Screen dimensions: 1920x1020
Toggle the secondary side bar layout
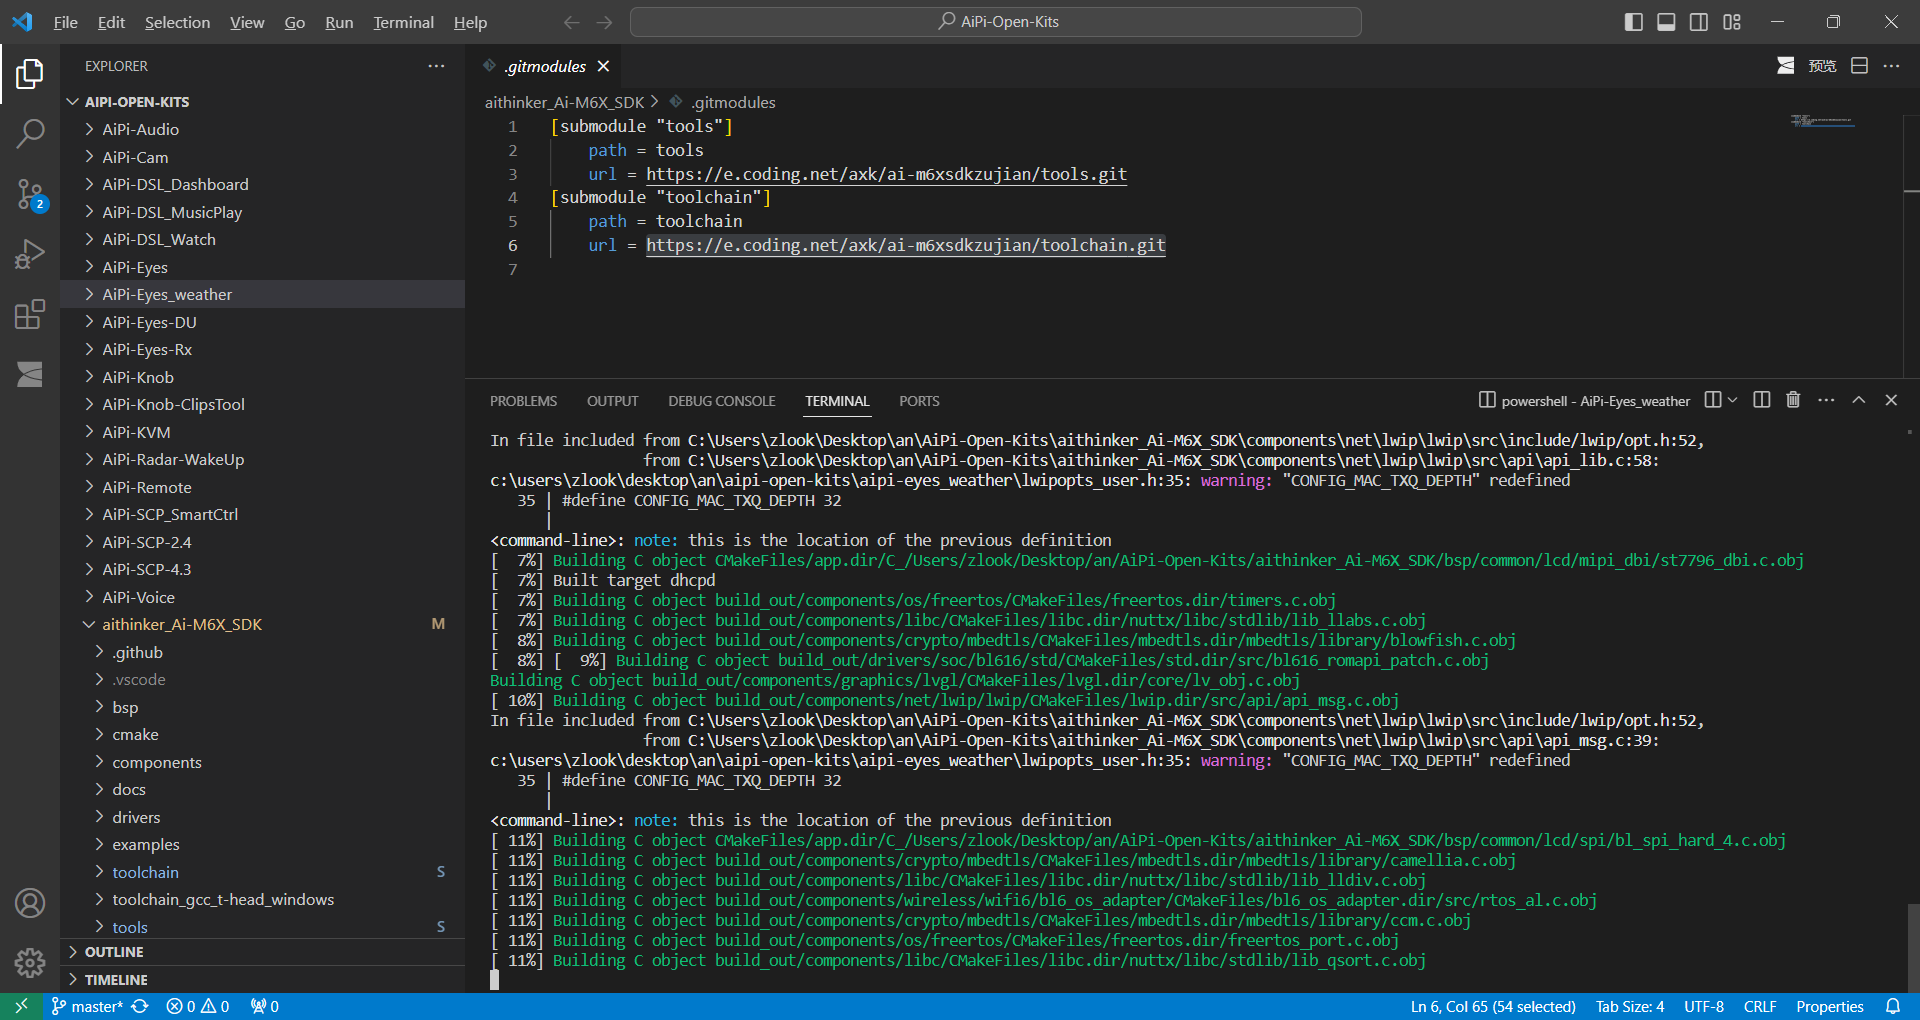pyautogui.click(x=1699, y=22)
